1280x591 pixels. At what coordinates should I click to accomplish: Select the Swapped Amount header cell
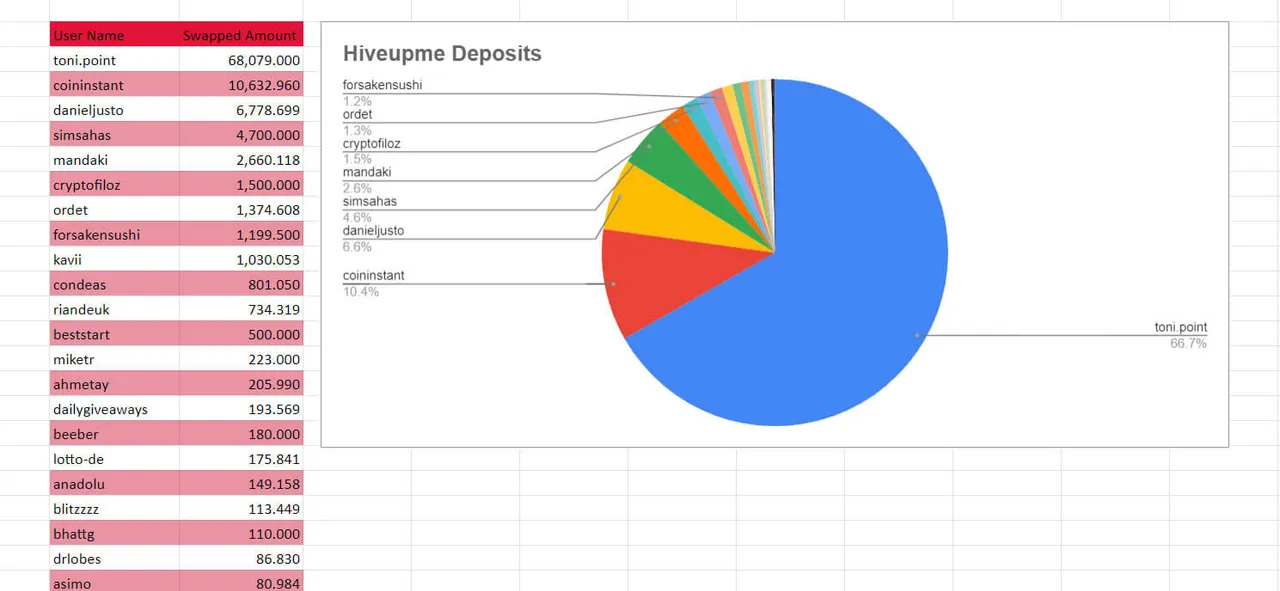coord(241,35)
